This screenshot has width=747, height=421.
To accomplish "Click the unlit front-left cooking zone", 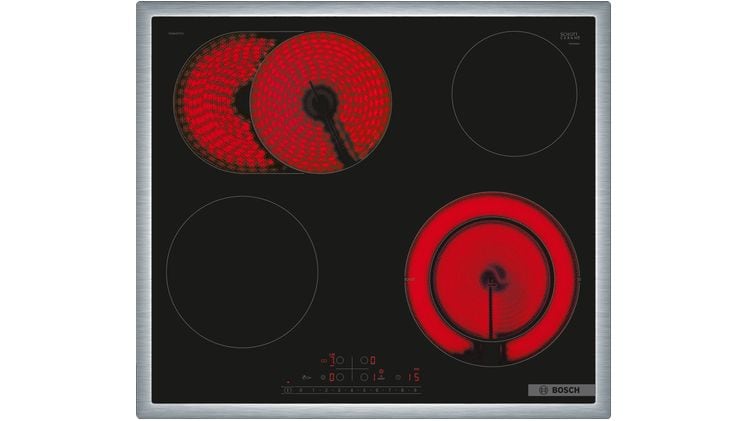I will [x=242, y=271].
